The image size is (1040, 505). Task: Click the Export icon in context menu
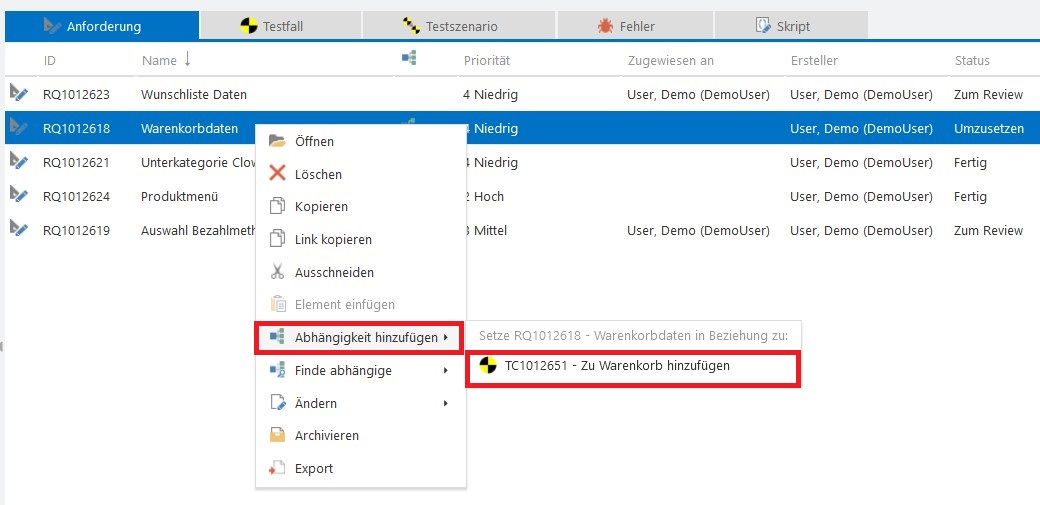[x=277, y=468]
